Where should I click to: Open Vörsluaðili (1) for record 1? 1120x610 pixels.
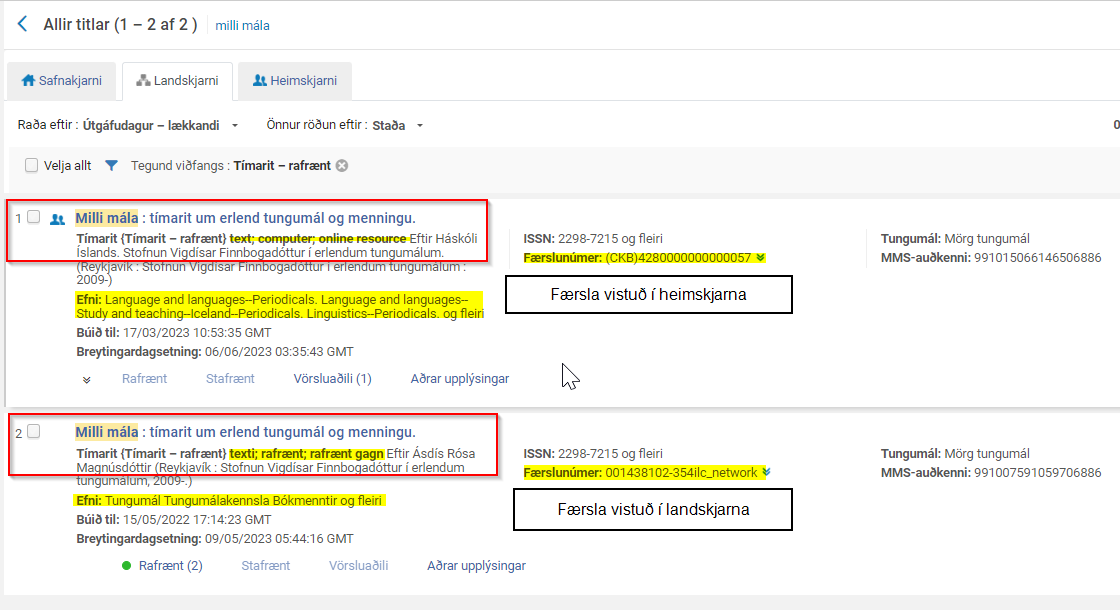click(332, 379)
